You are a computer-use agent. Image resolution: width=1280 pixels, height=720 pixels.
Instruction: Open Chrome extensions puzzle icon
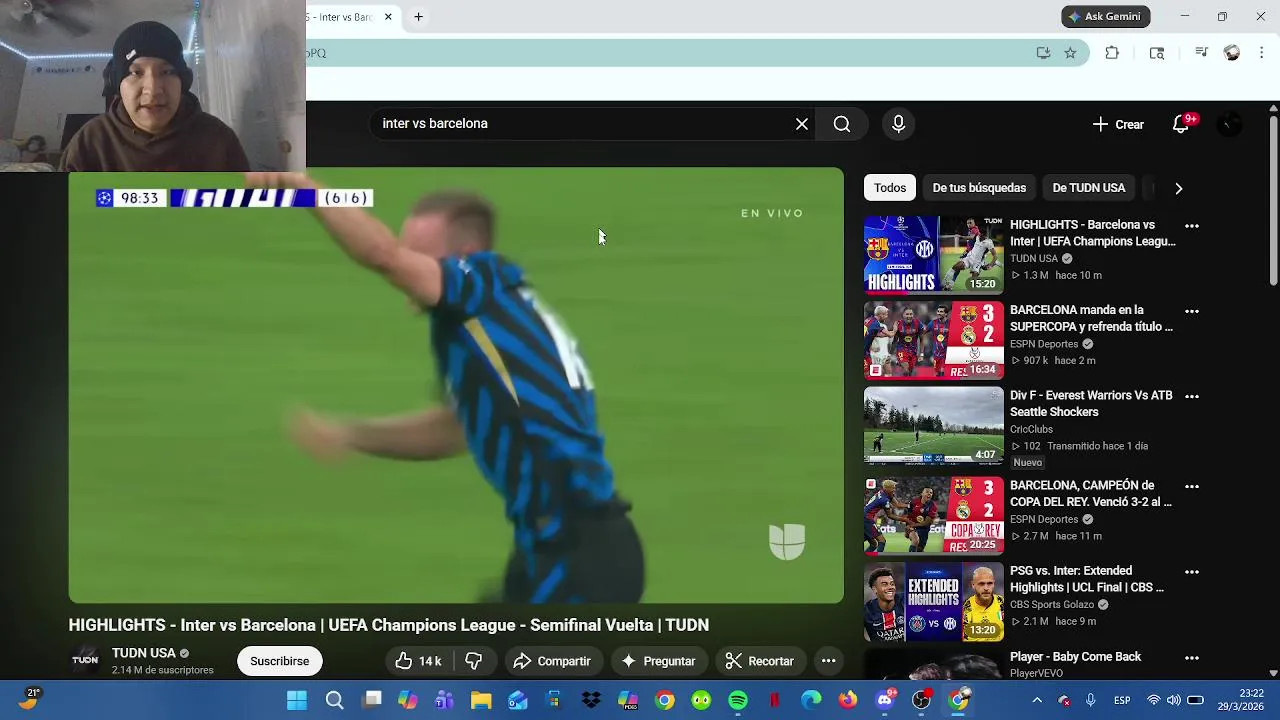coord(1112,53)
